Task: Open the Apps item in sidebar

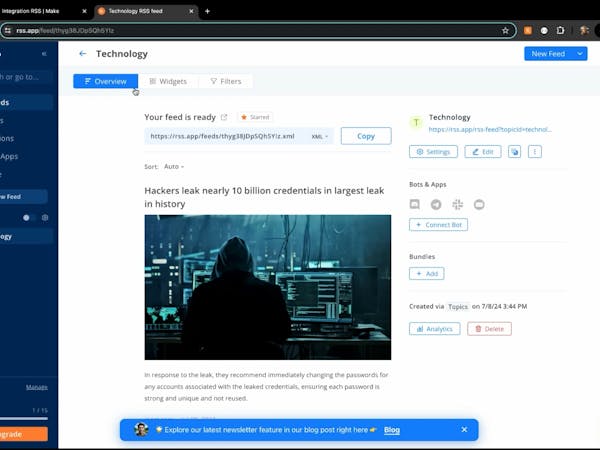Action: point(9,156)
